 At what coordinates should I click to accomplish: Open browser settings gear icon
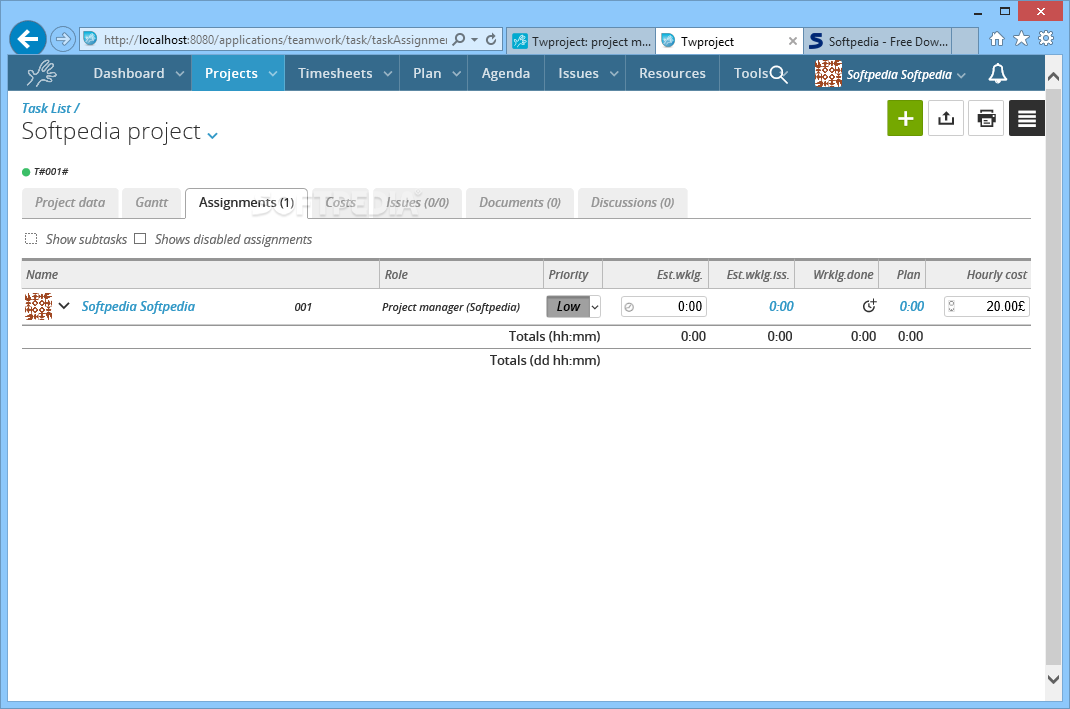(1046, 39)
